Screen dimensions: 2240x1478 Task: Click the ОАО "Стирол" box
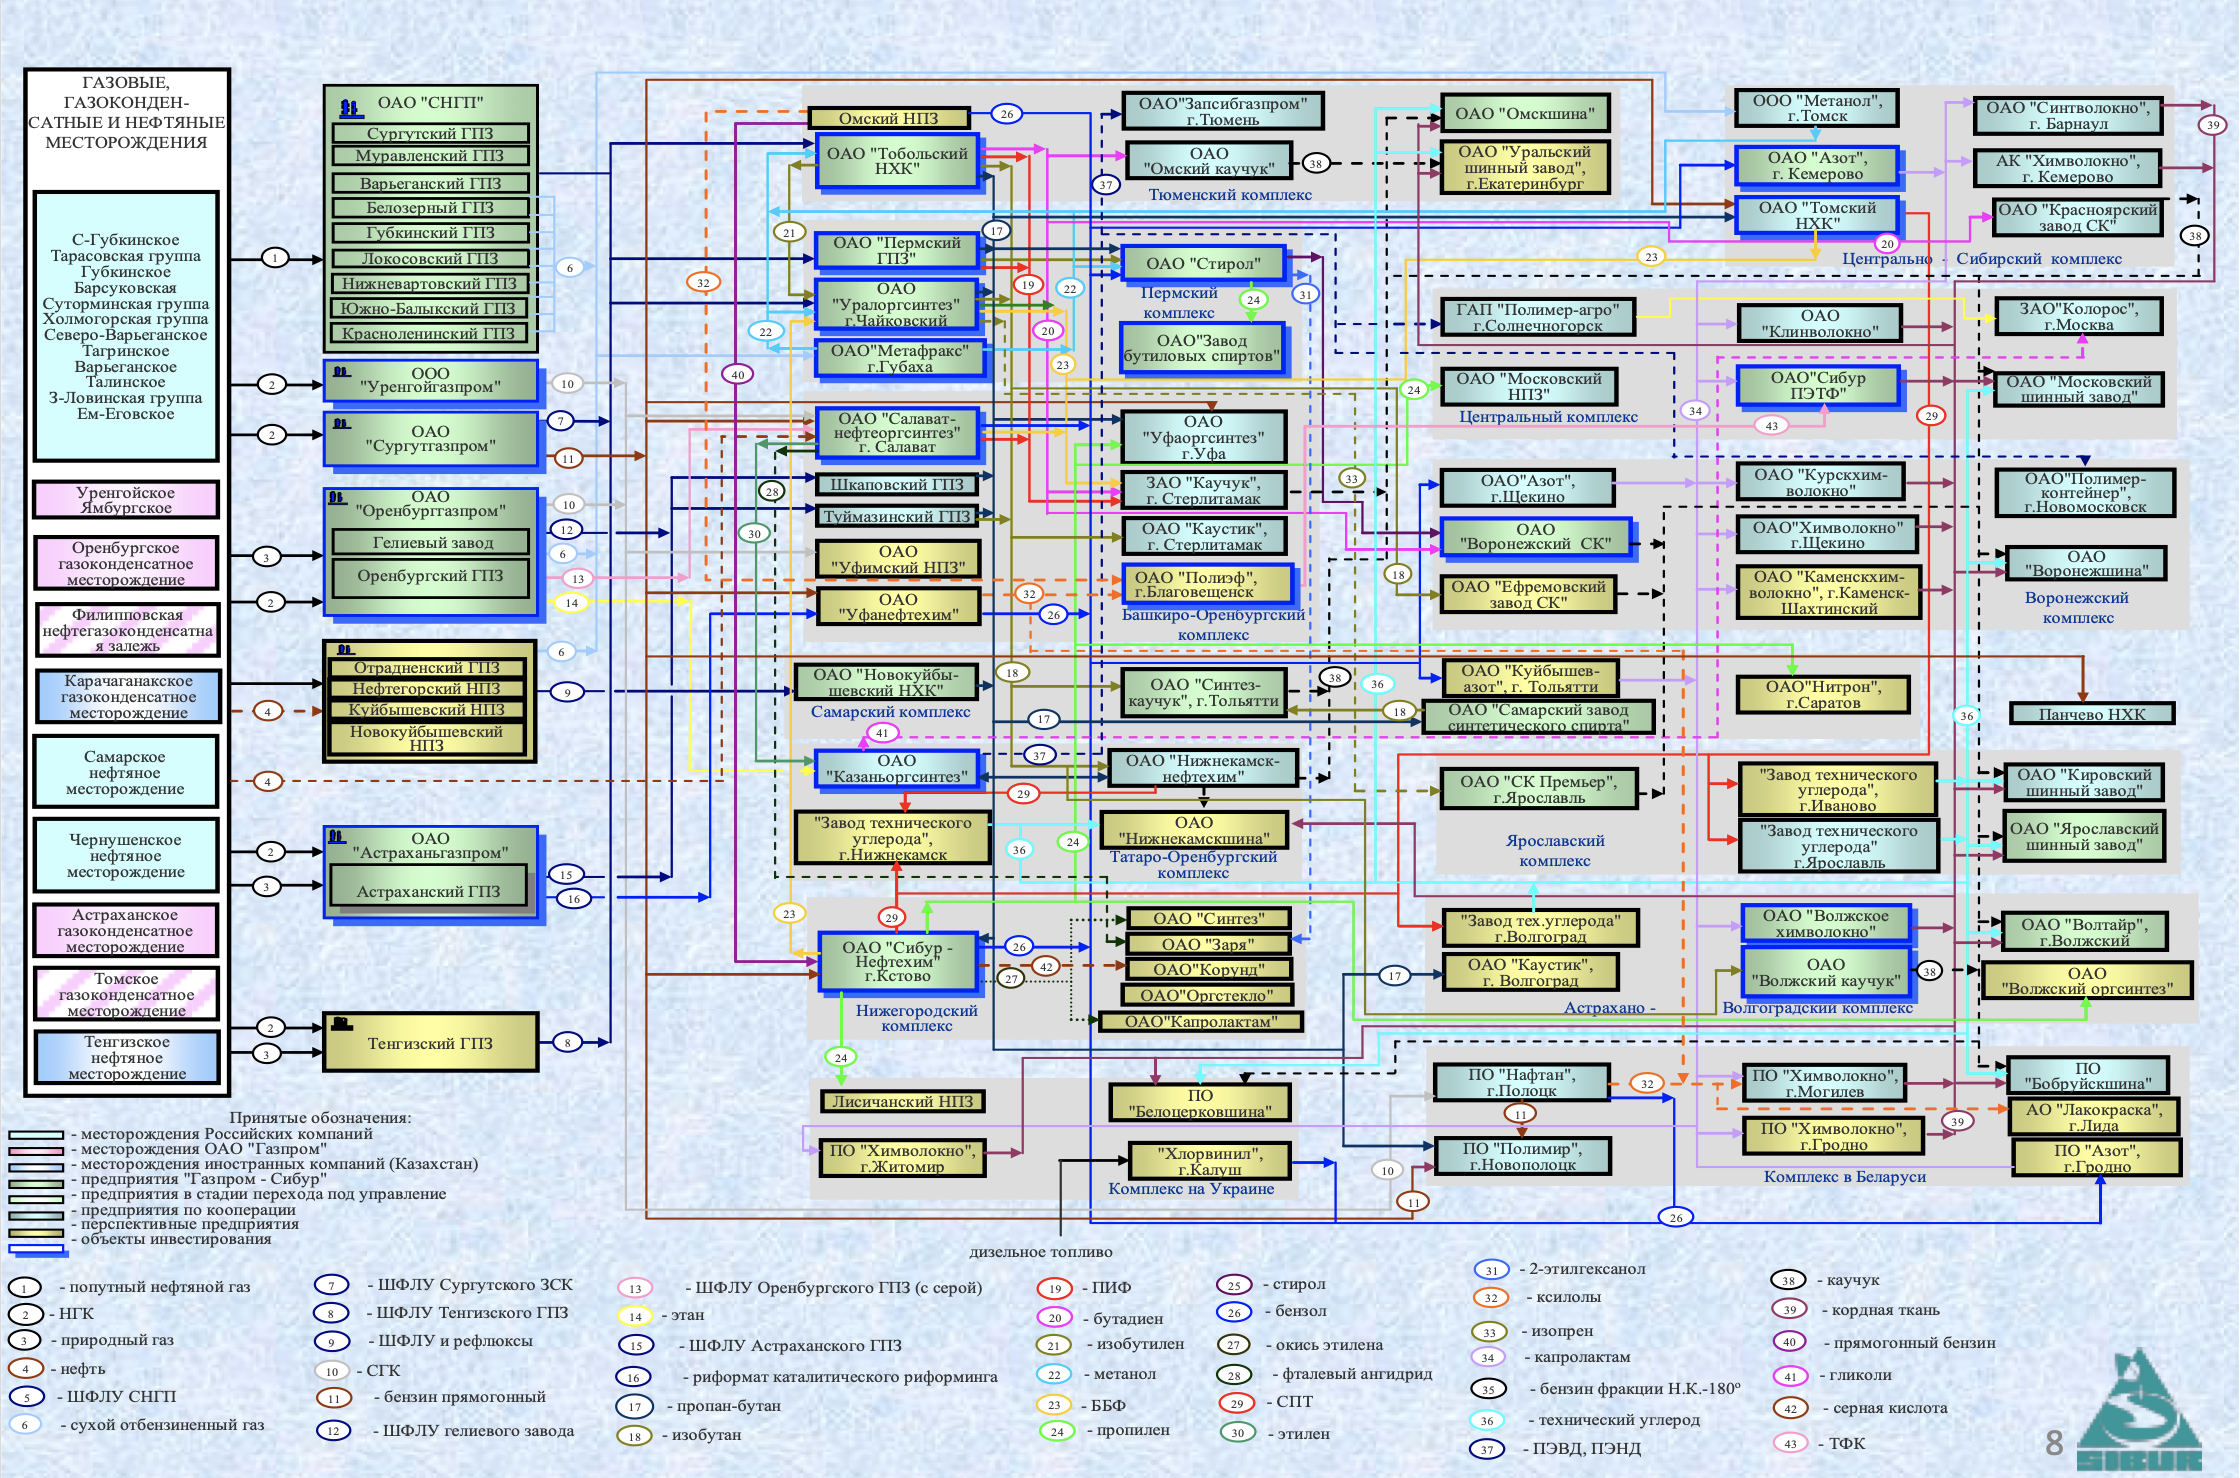[x=1203, y=264]
